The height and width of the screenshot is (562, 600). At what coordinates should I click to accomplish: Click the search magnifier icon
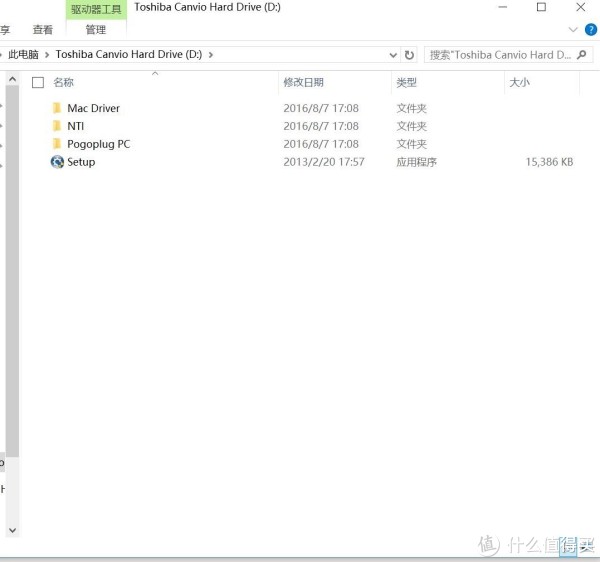[x=581, y=55]
